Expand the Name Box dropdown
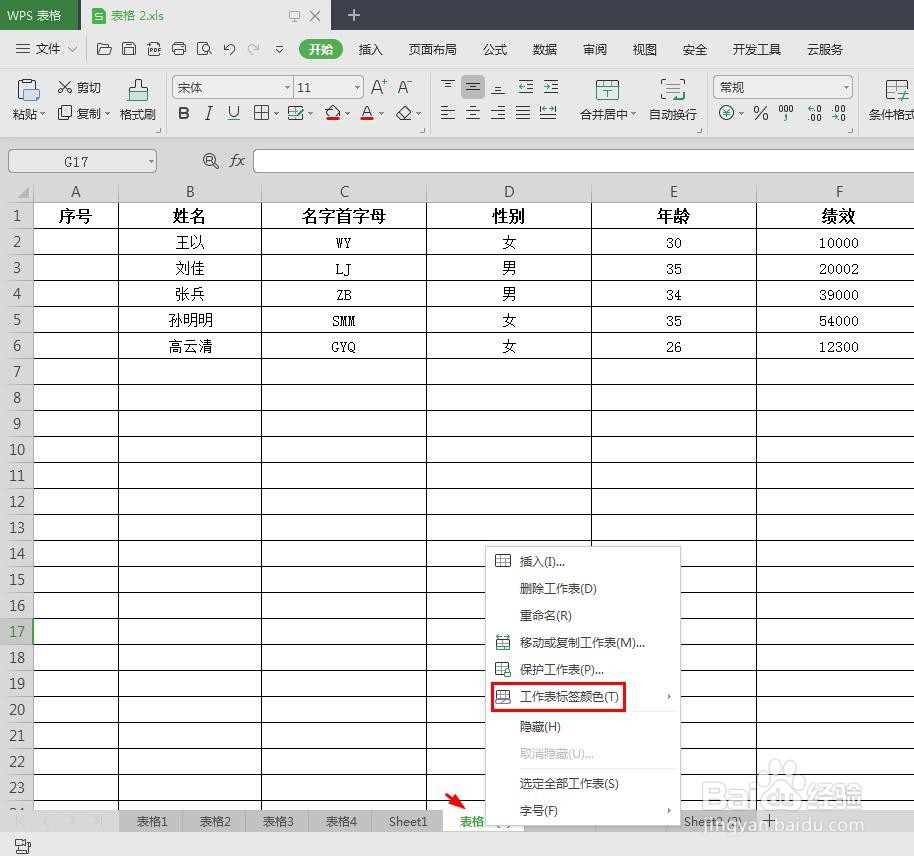 (x=151, y=161)
